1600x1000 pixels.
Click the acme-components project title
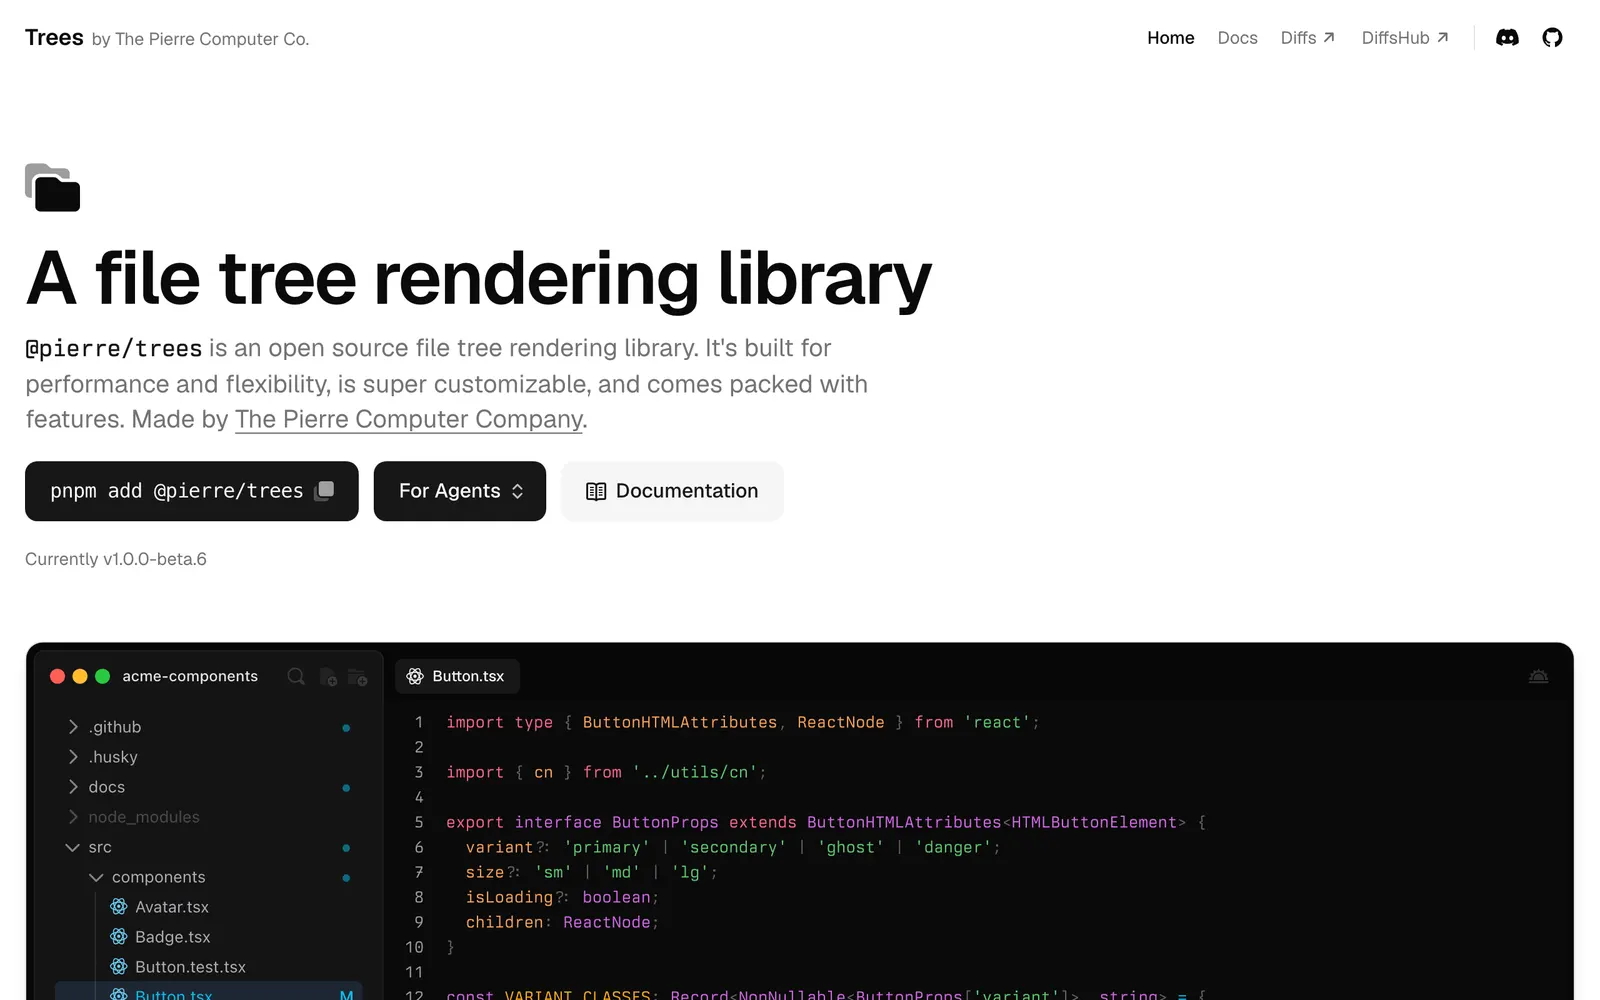pyautogui.click(x=190, y=677)
